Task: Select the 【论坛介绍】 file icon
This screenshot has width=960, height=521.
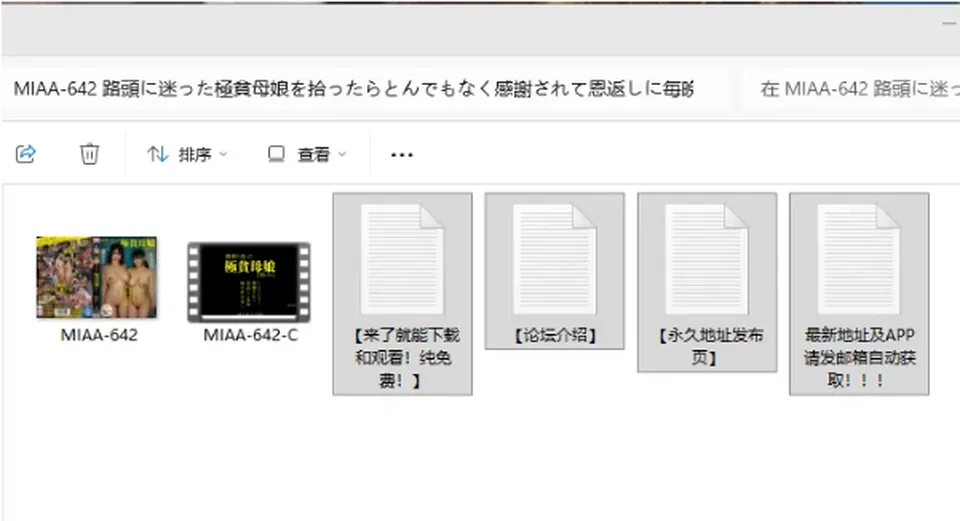Action: point(554,259)
